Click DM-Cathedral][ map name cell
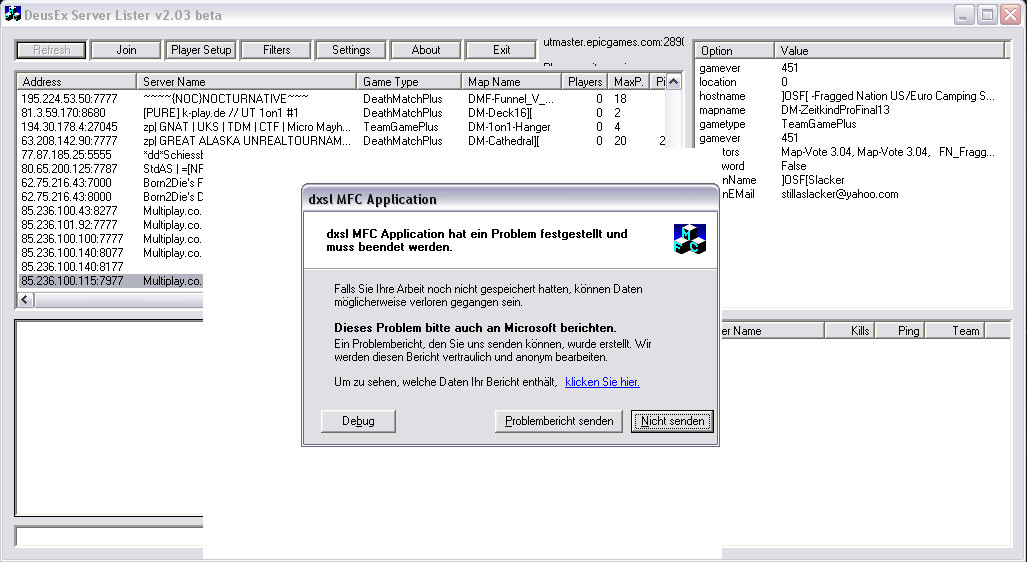The image size is (1027, 562). (503, 141)
